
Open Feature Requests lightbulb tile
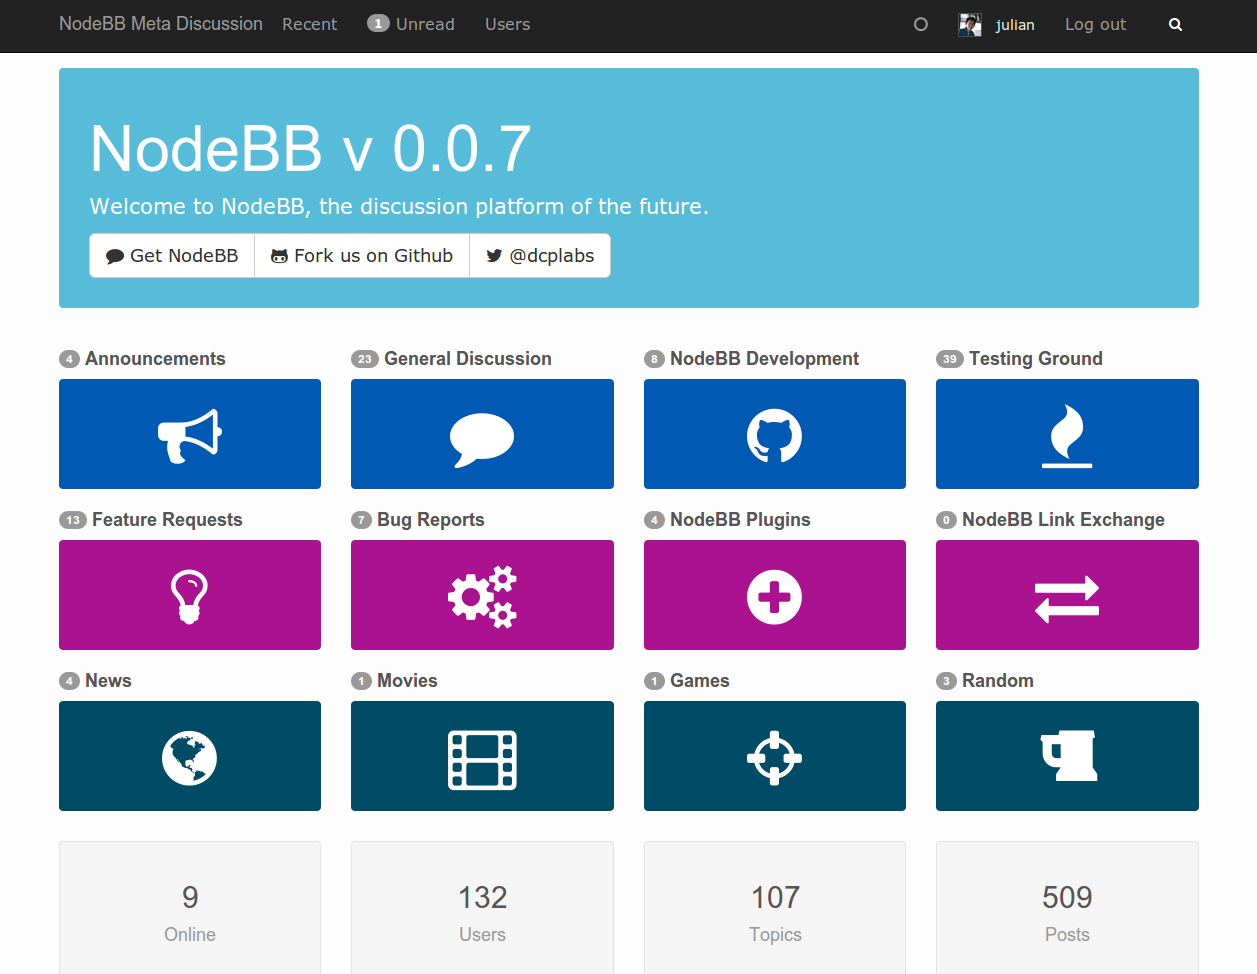coord(190,595)
